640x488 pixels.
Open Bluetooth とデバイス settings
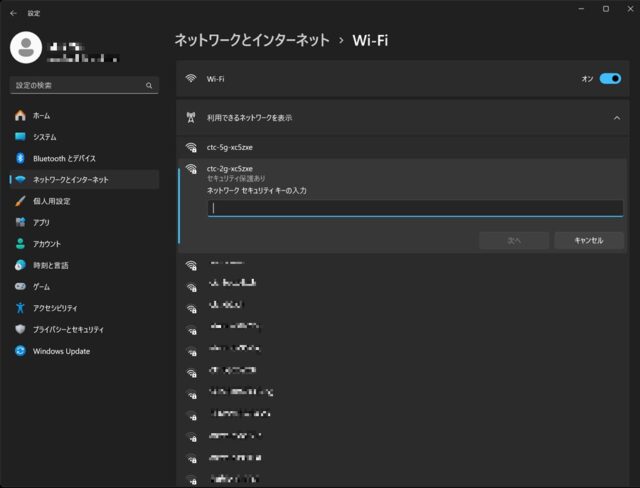click(x=84, y=158)
